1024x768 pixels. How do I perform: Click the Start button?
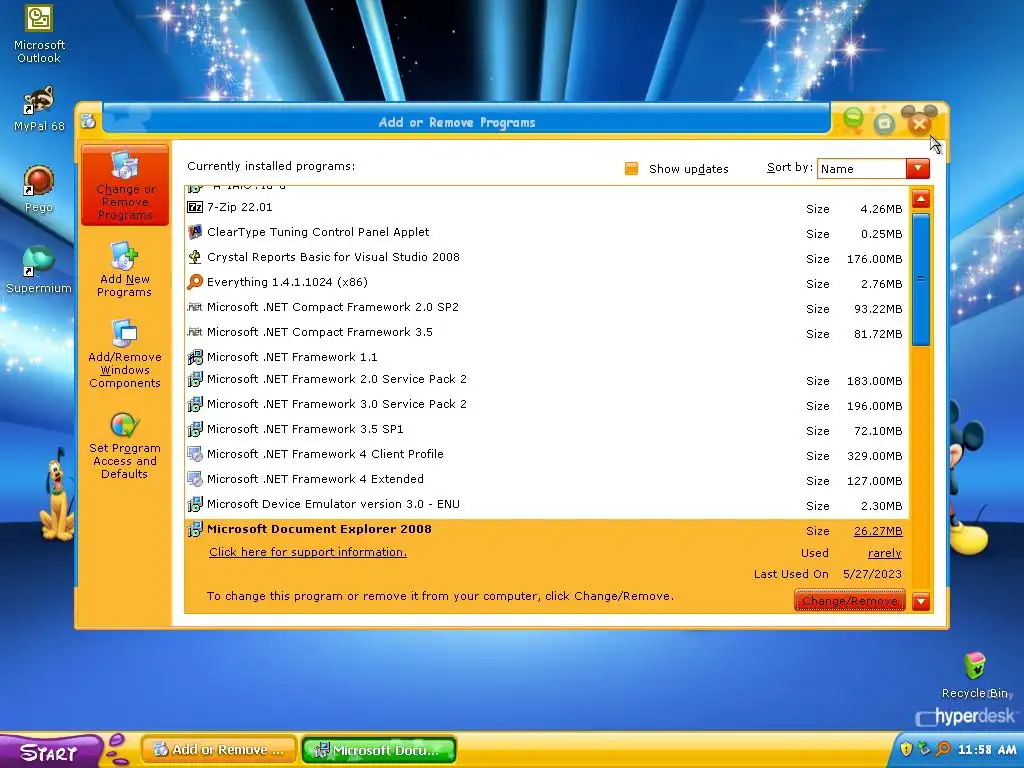click(x=50, y=751)
